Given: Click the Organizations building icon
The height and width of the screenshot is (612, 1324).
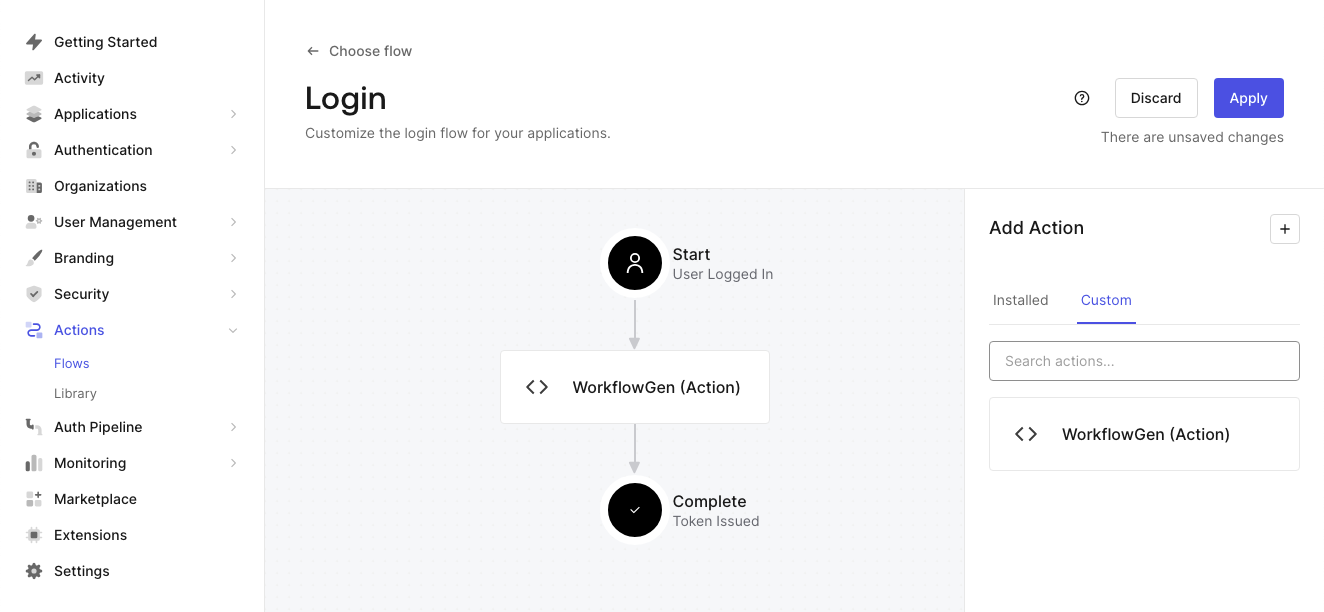Looking at the screenshot, I should point(34,186).
